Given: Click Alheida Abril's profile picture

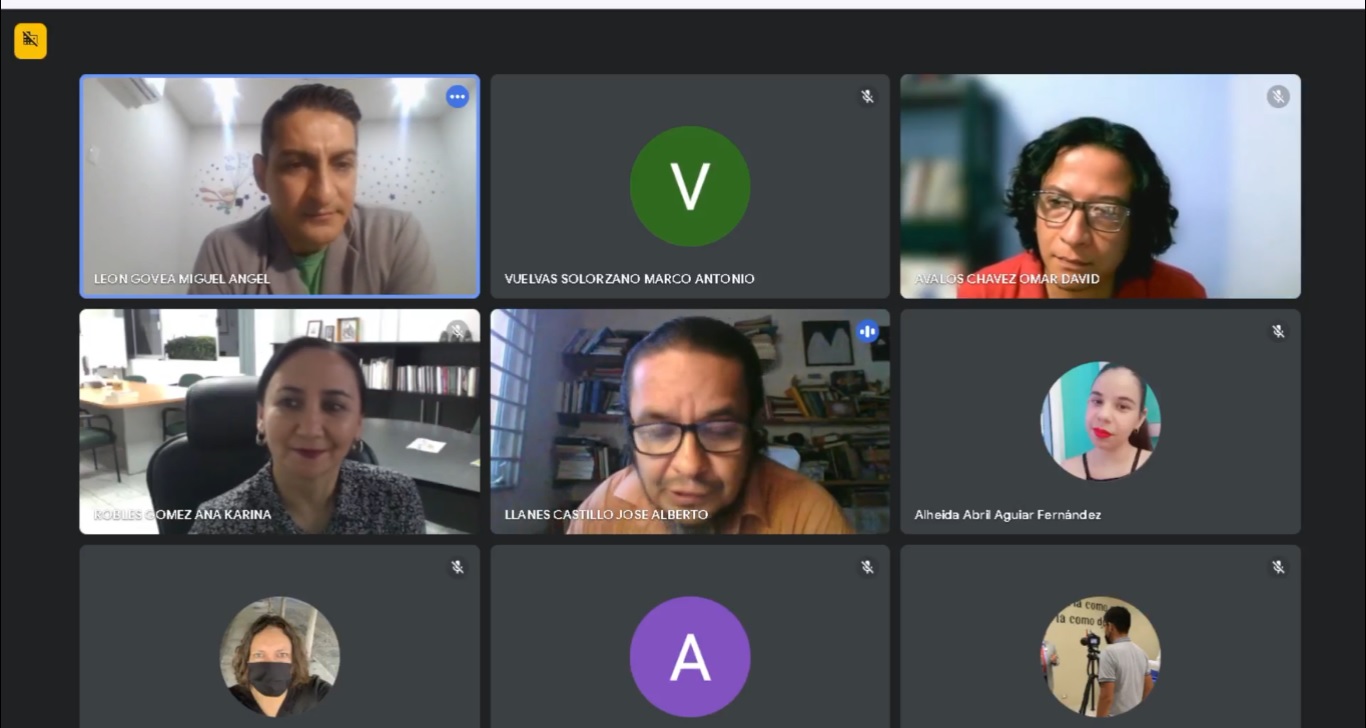Looking at the screenshot, I should tap(1100, 421).
